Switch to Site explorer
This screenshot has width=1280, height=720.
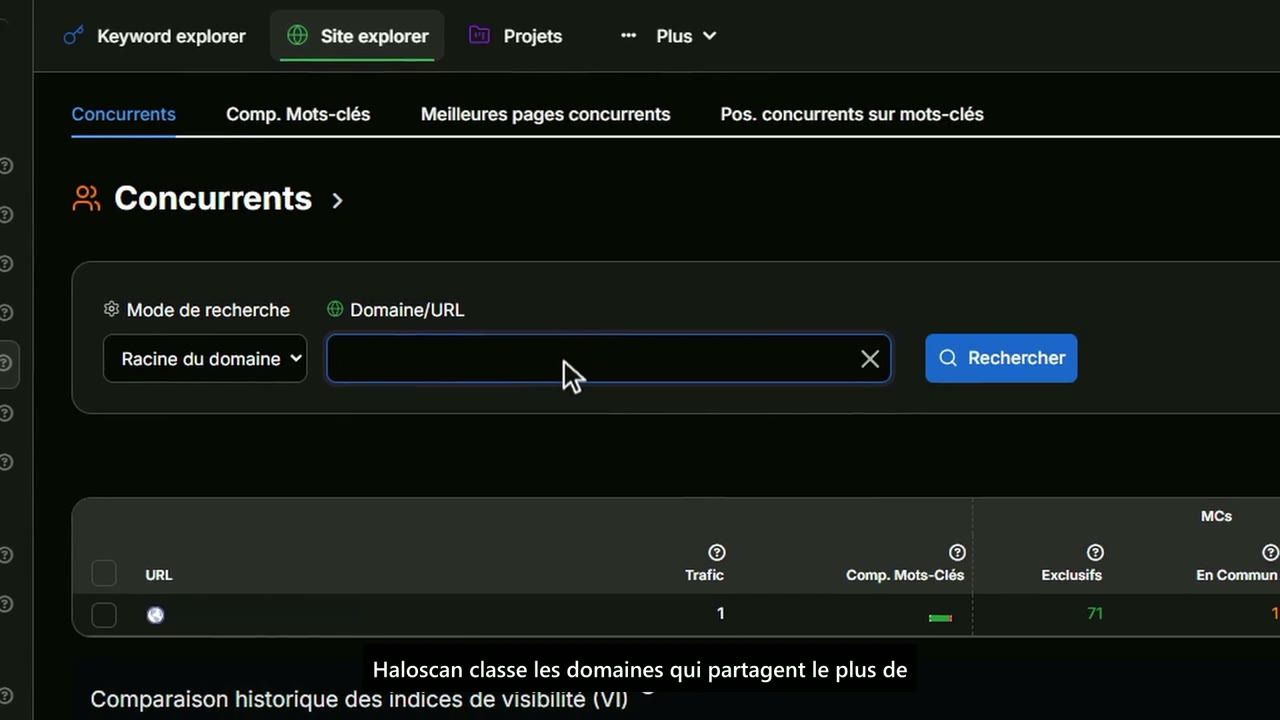(357, 36)
